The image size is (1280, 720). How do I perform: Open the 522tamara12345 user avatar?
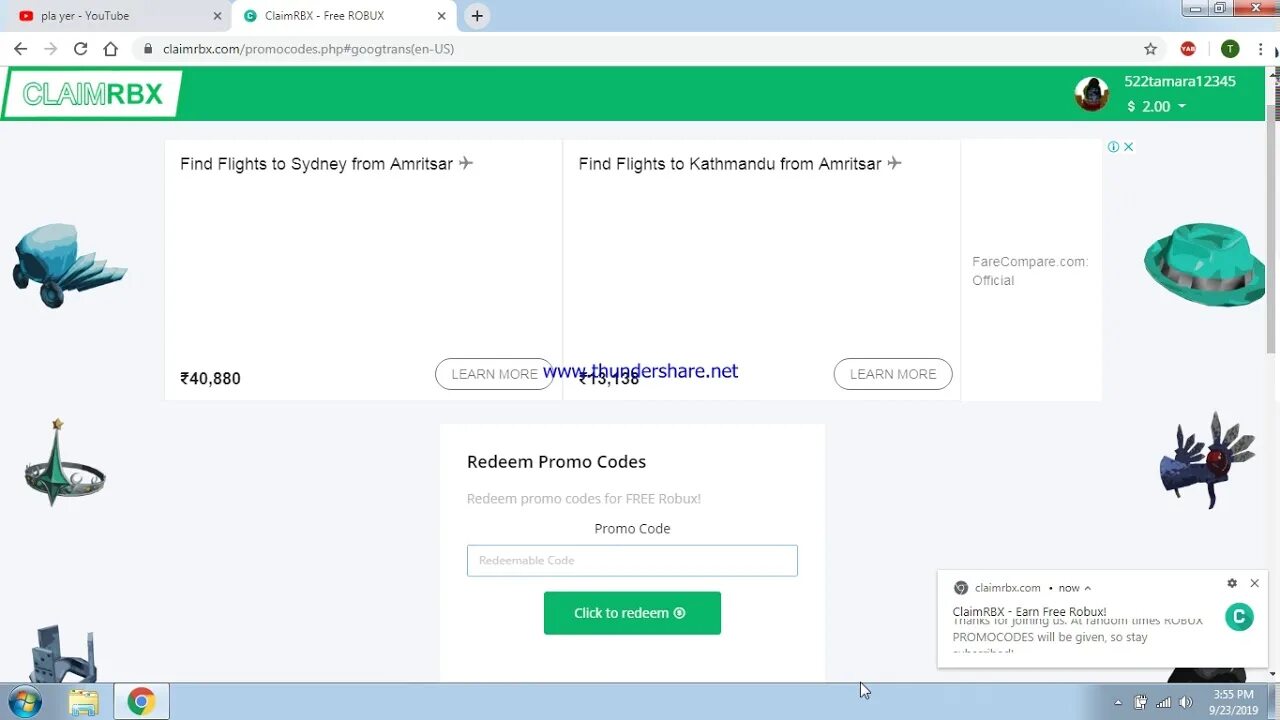(1092, 94)
